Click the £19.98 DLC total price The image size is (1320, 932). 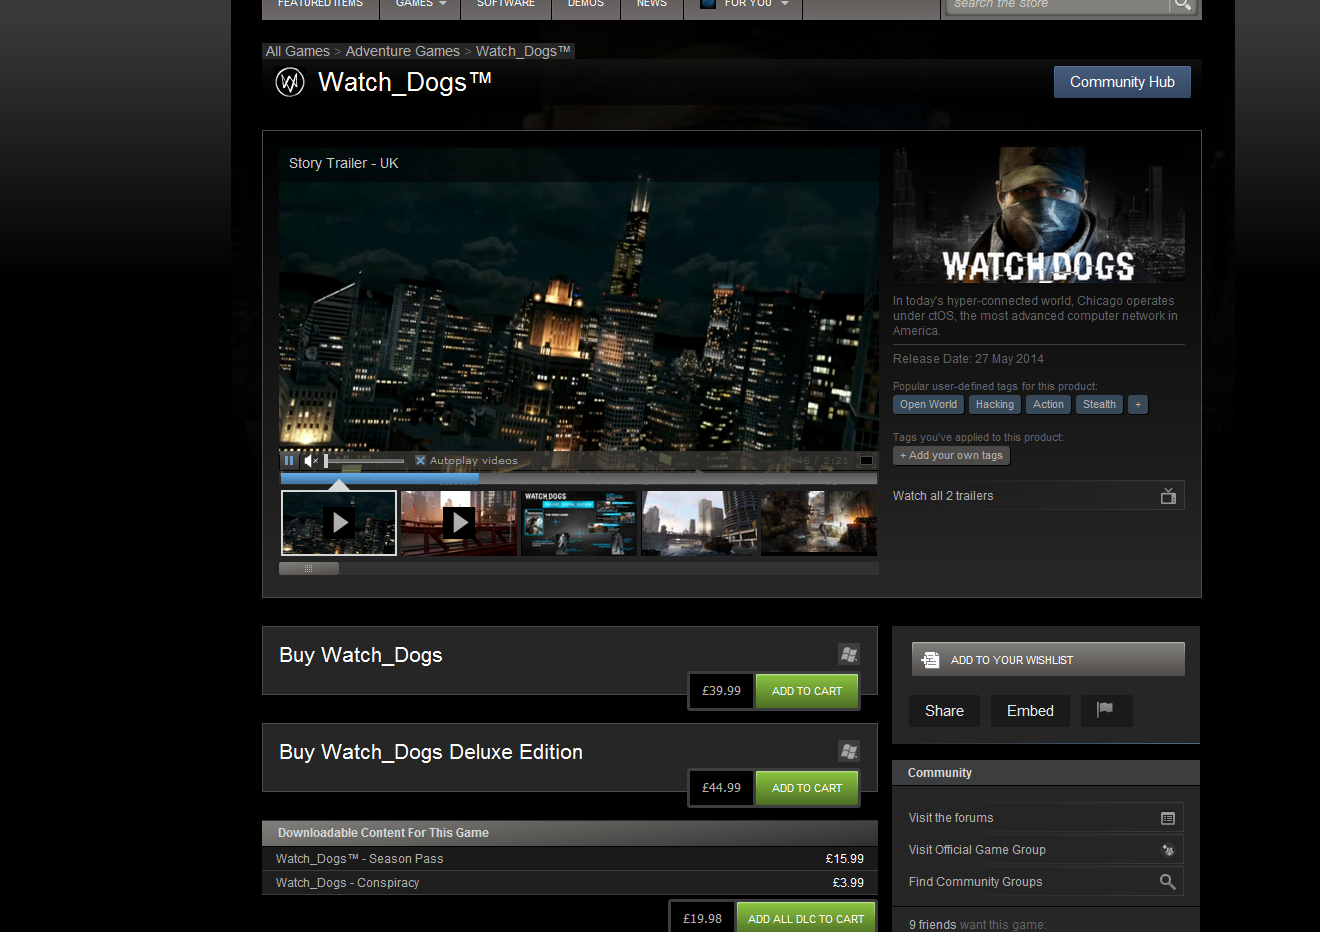click(702, 919)
